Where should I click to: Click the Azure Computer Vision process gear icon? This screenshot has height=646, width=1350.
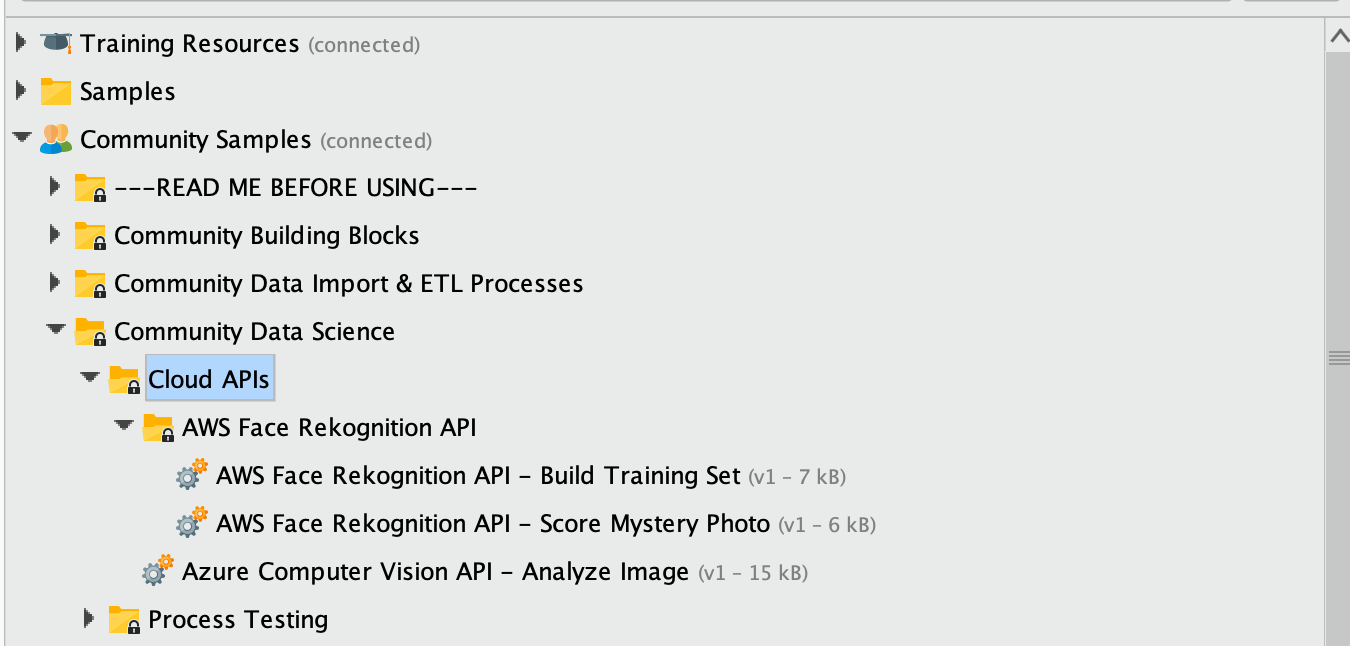(157, 571)
